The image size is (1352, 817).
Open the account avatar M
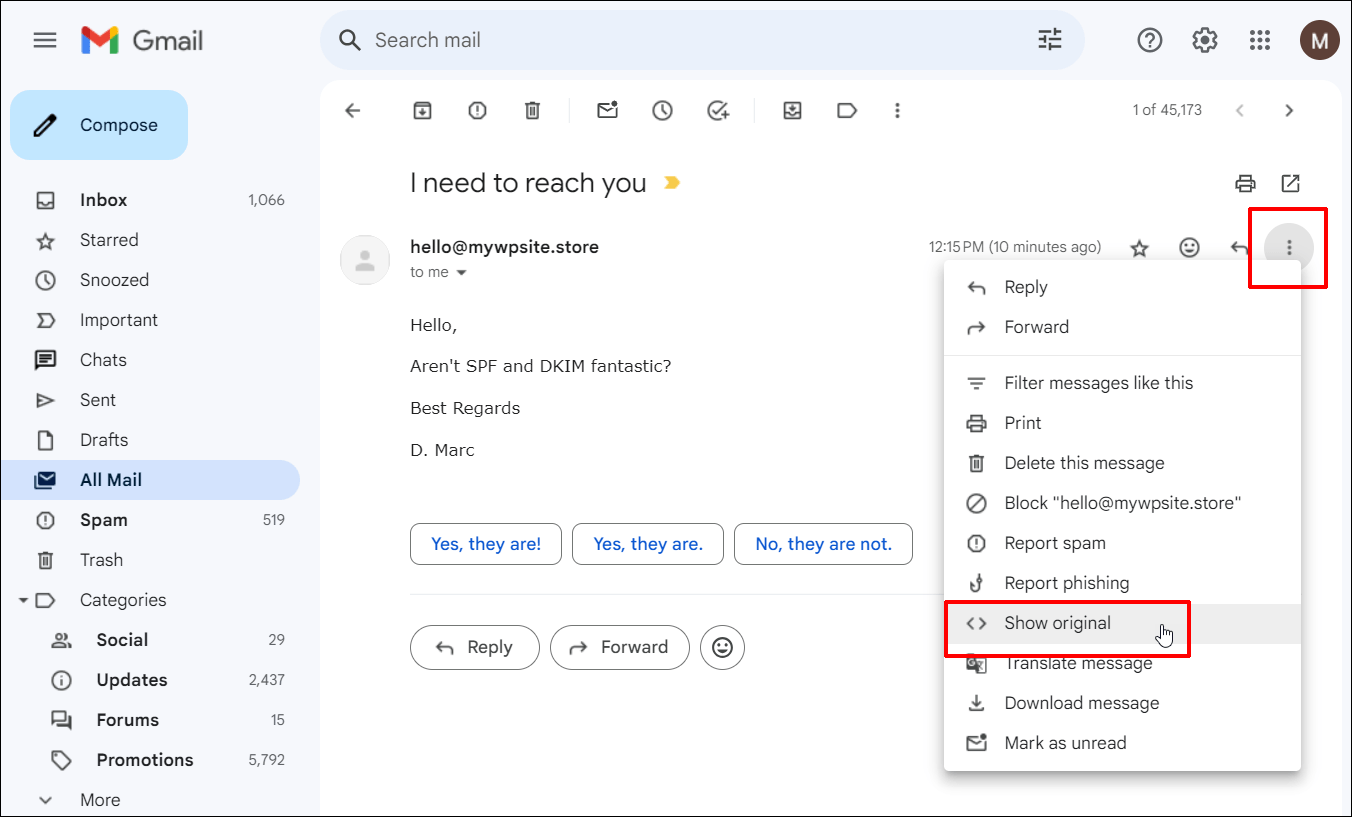coord(1320,40)
